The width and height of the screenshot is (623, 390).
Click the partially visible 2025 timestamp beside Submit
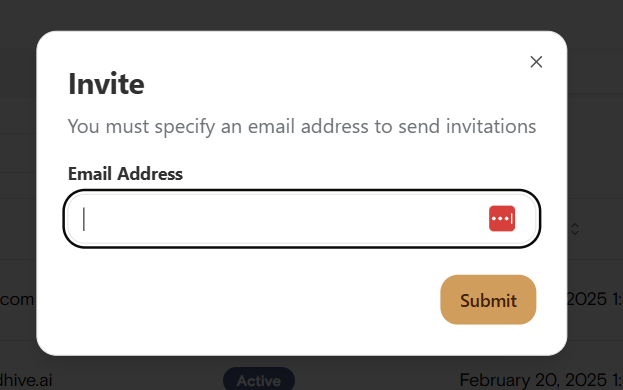click(594, 299)
